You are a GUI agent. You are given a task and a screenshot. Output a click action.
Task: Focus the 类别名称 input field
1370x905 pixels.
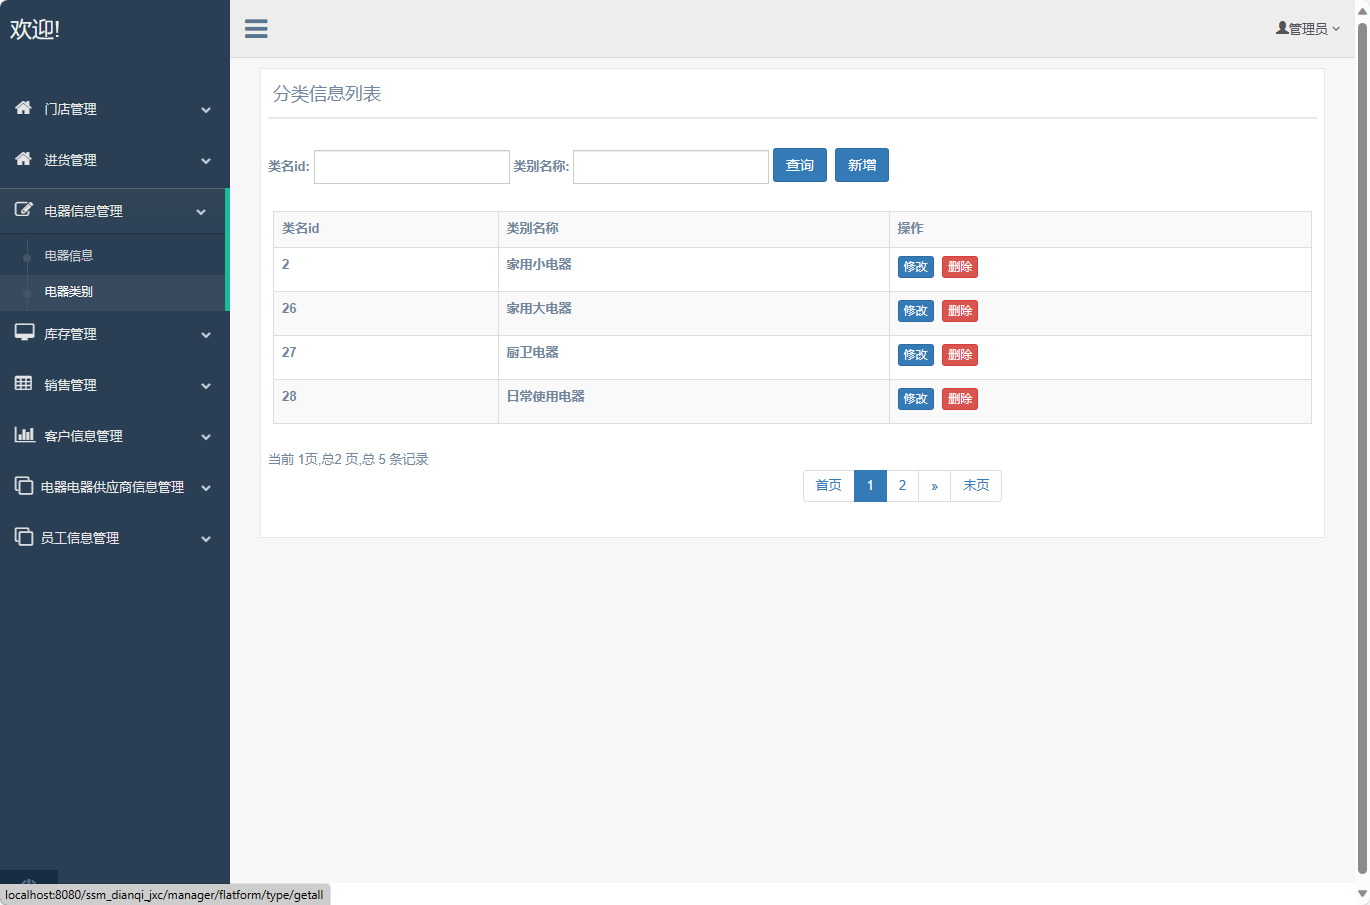[670, 167]
